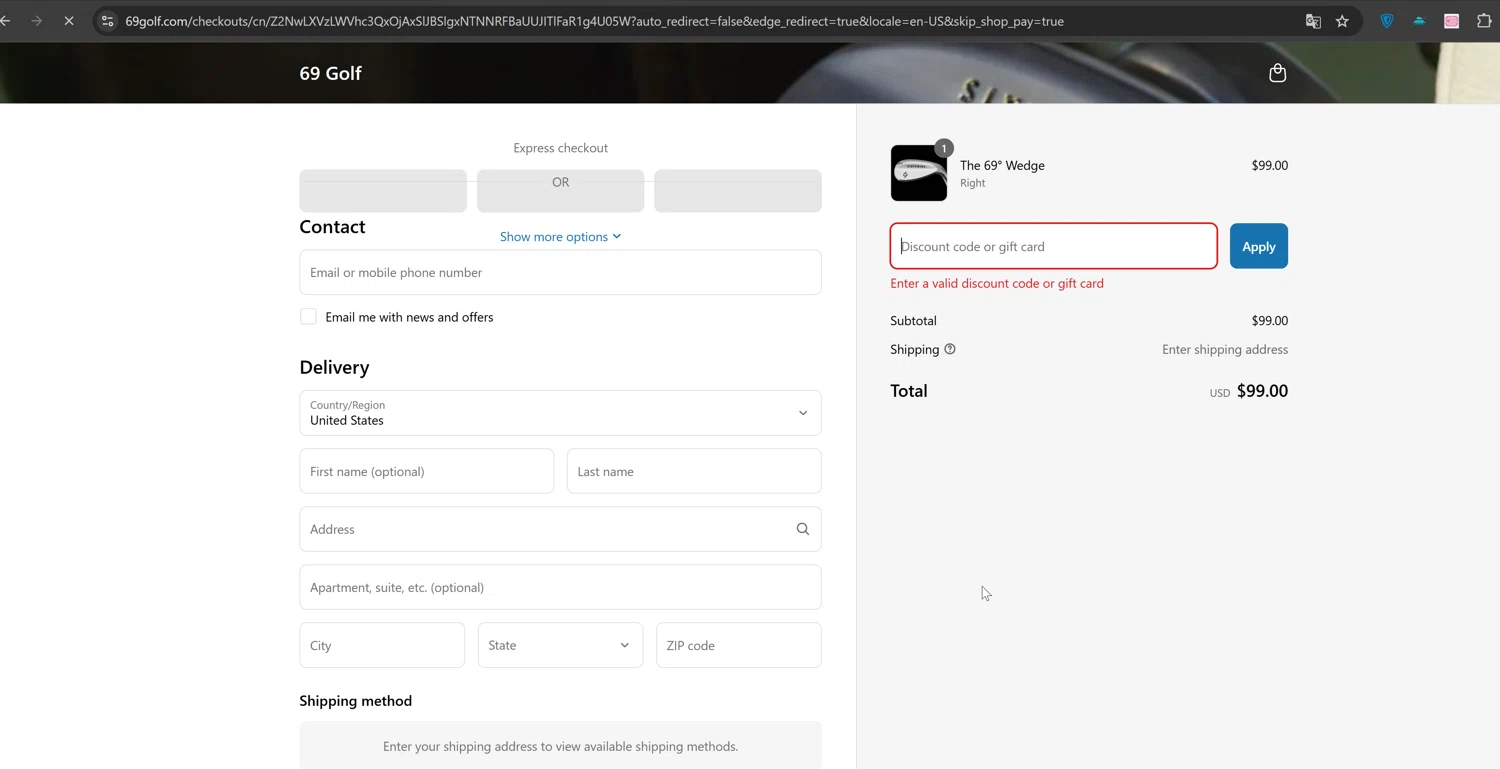Open the blue cloud extension icon
The image size is (1500, 769).
(x=1419, y=21)
